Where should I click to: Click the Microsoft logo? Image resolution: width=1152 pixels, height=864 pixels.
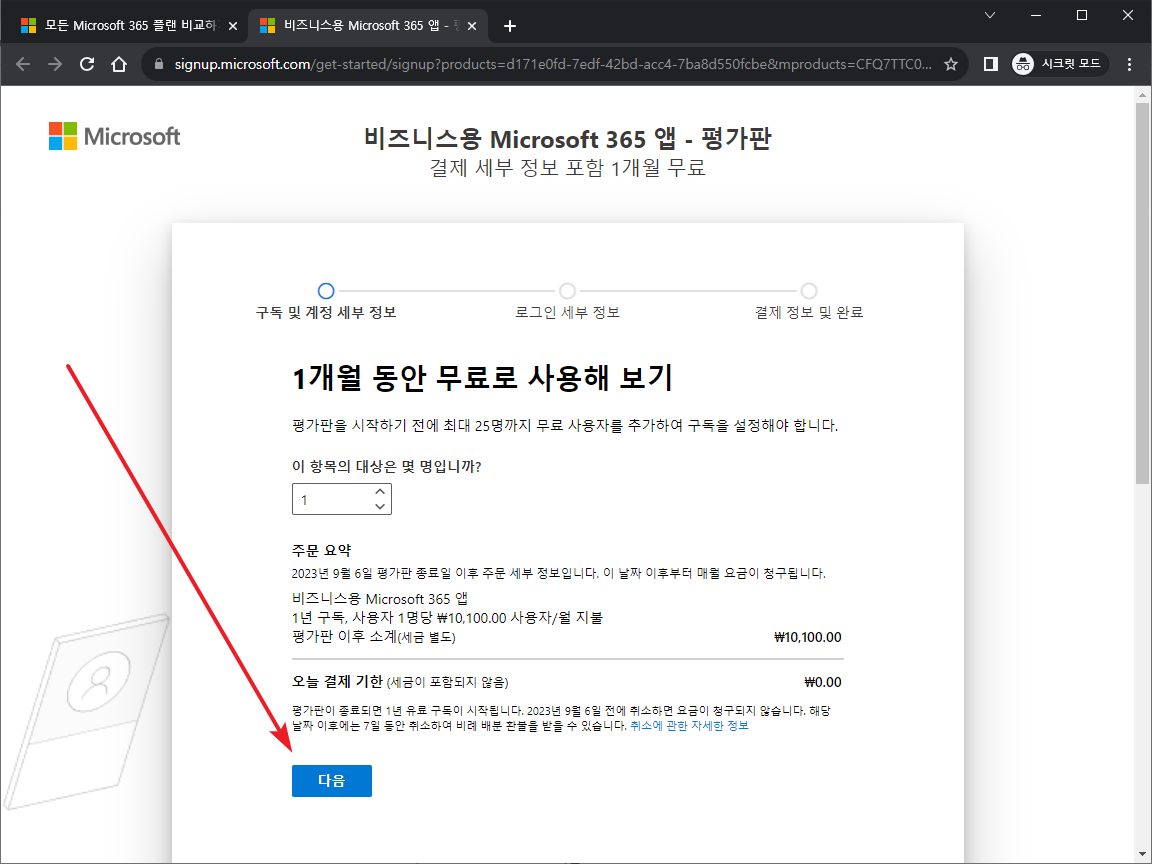tap(115, 136)
